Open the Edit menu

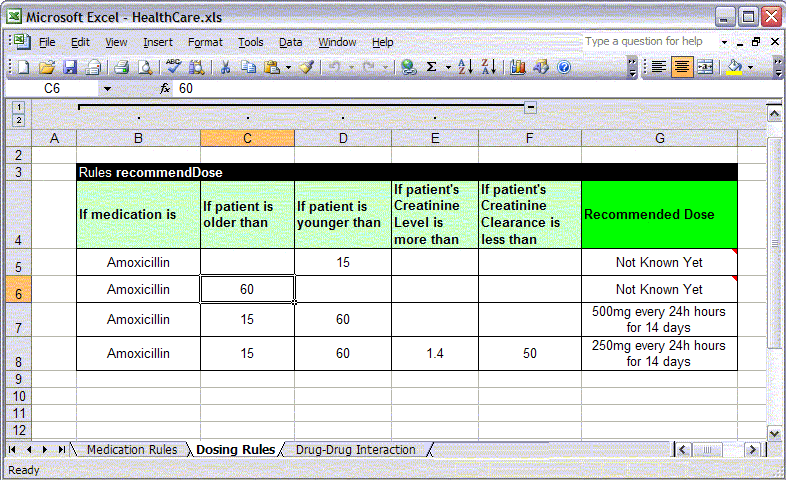80,43
